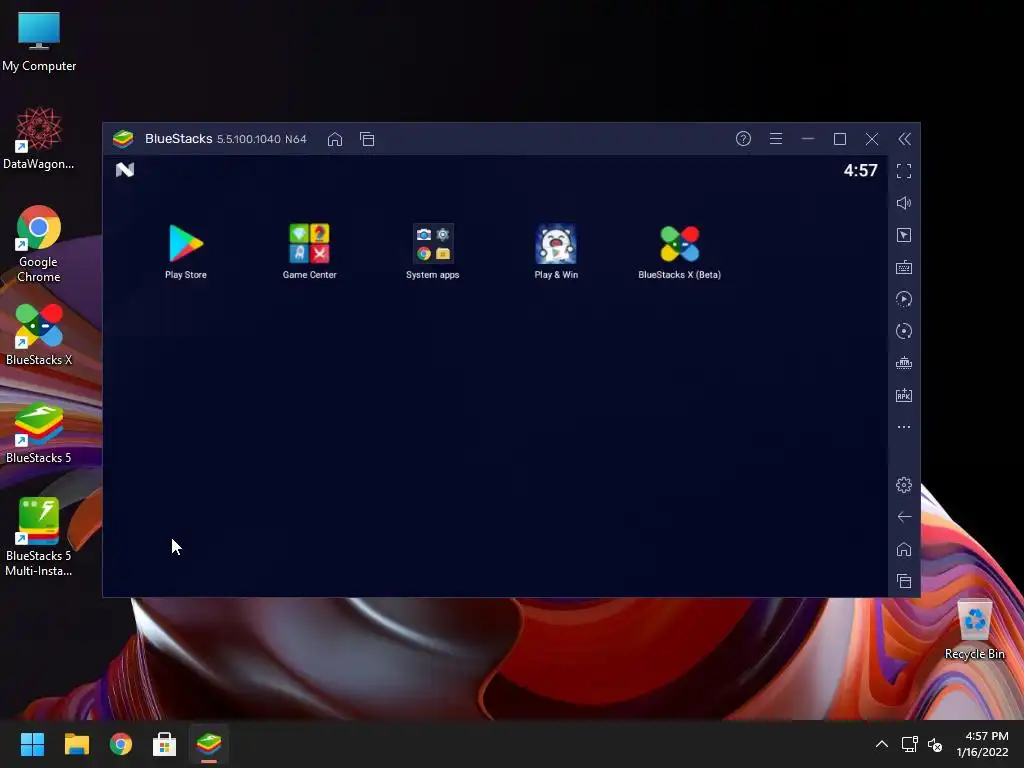Minimize the BlueStacks window

[x=808, y=138]
